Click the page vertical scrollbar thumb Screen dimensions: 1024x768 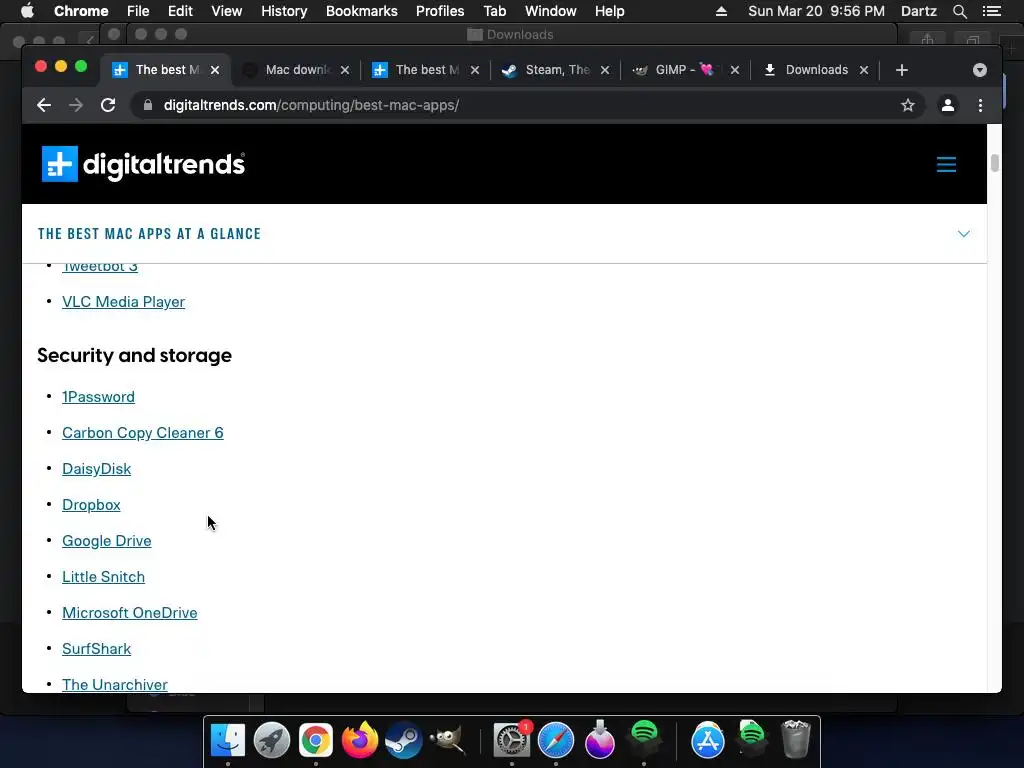[994, 163]
